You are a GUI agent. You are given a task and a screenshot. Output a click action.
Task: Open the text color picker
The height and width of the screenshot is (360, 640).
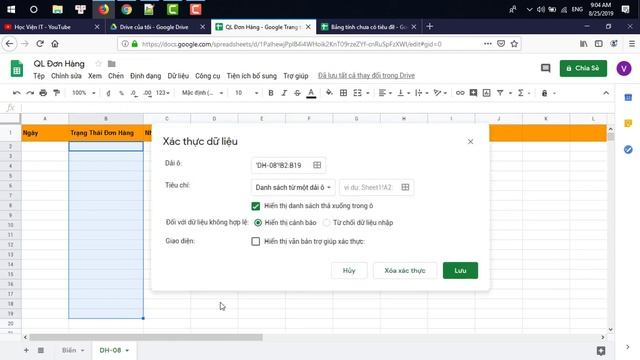pos(311,93)
